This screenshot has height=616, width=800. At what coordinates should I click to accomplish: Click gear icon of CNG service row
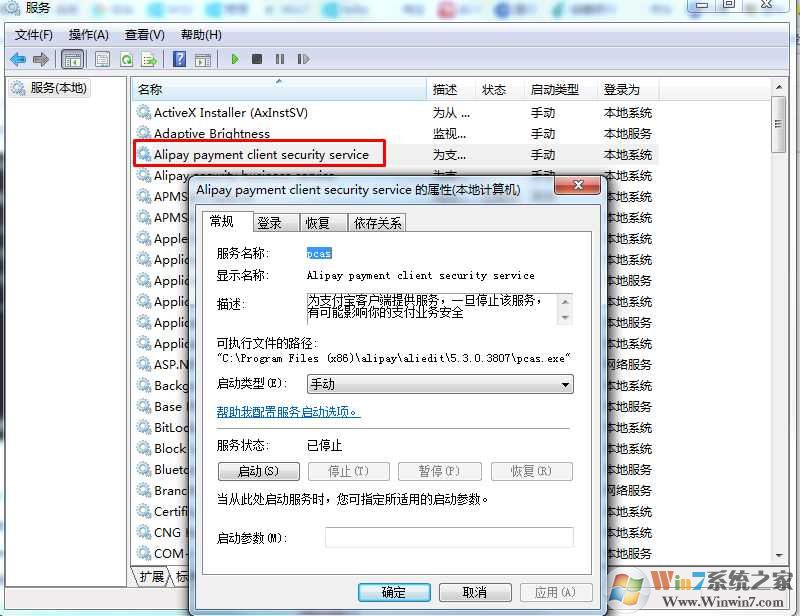144,532
